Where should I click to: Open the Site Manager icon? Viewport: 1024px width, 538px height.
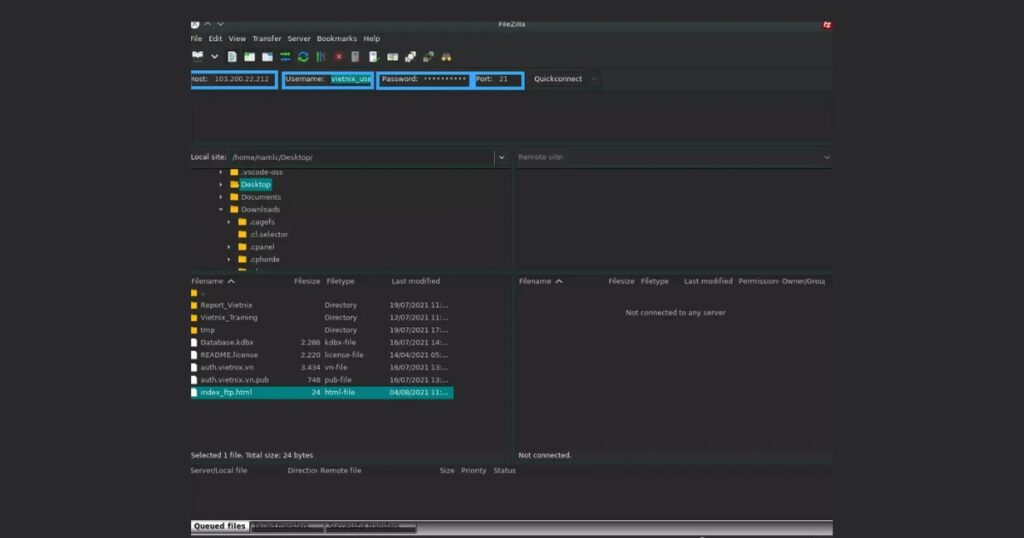(197, 57)
